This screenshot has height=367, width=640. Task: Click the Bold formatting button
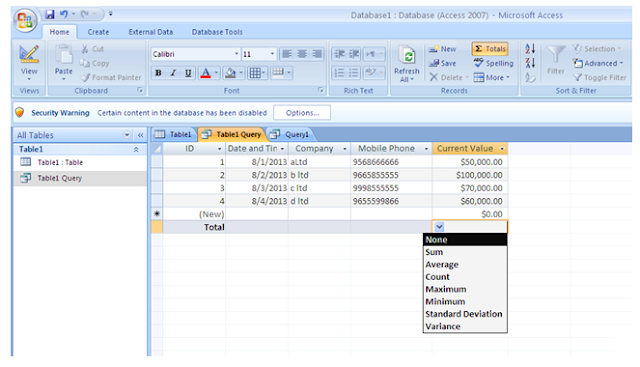[158, 73]
